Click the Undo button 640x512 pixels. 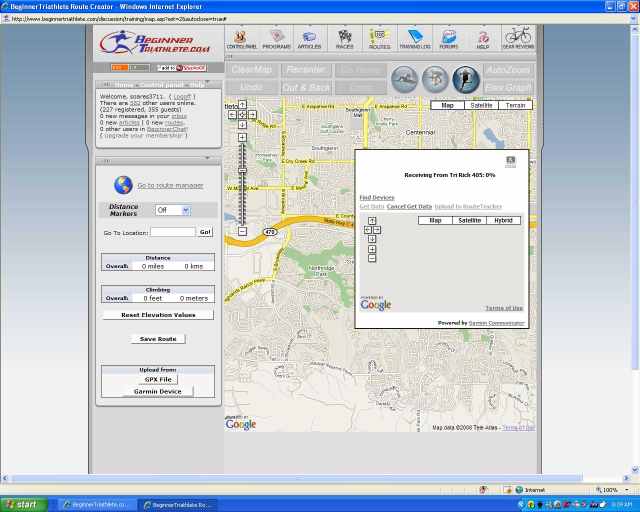tap(252, 87)
